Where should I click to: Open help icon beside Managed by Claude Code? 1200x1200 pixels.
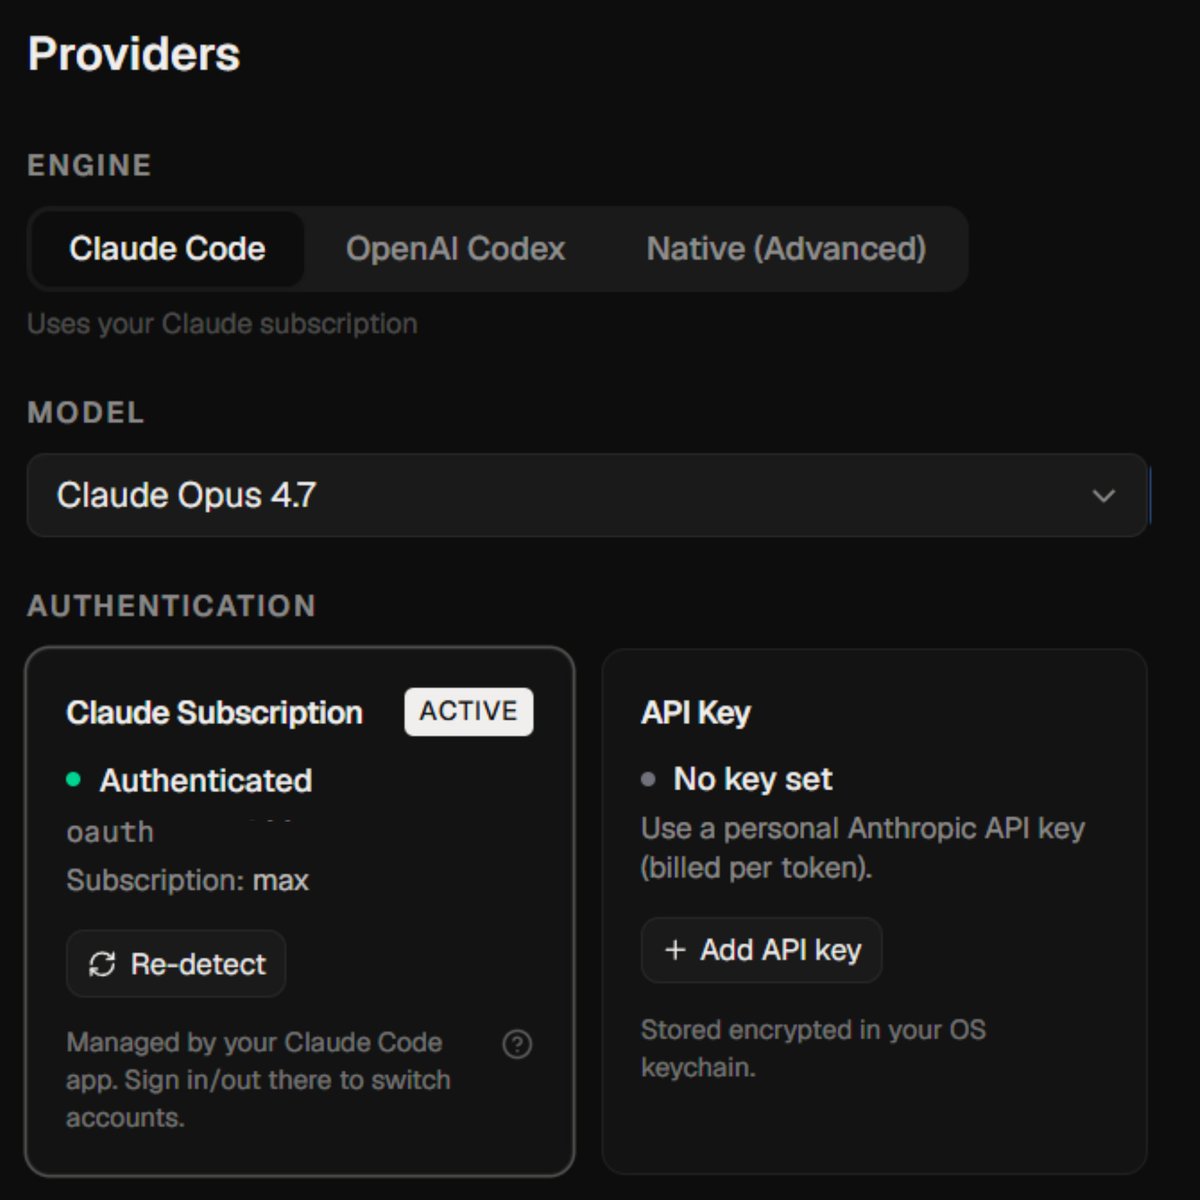point(517,1044)
